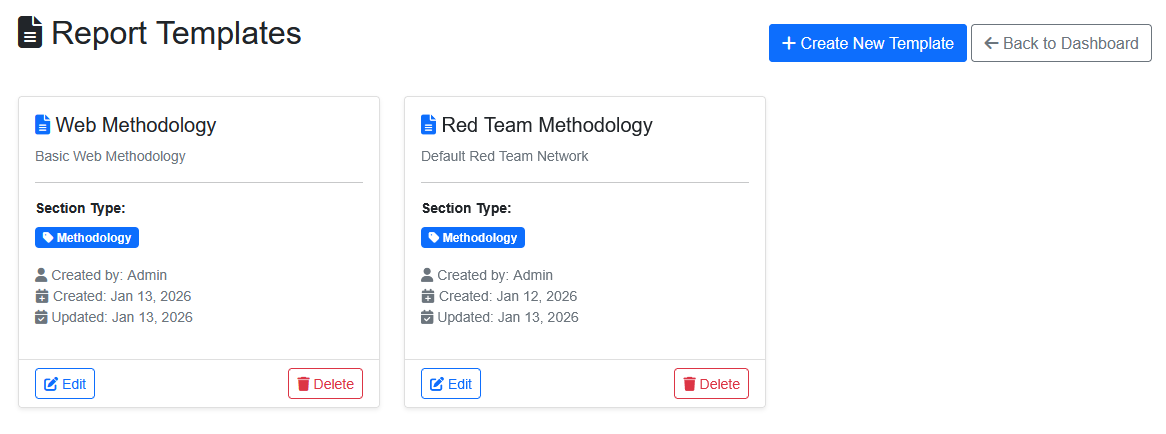Viewport: 1166px width, 434px height.
Task: Click the file icon beside Red Team Methodology
Action: (428, 125)
